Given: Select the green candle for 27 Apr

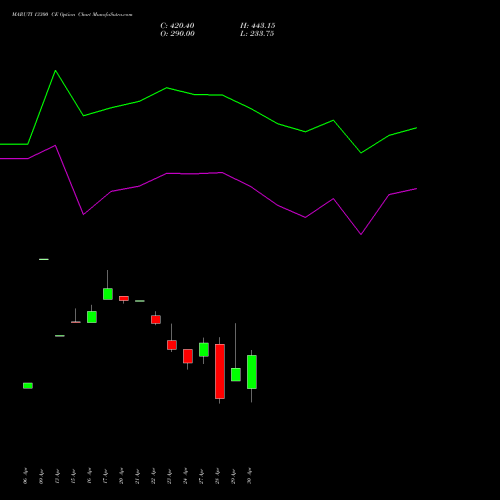Looking at the screenshot, I should 204,350.
